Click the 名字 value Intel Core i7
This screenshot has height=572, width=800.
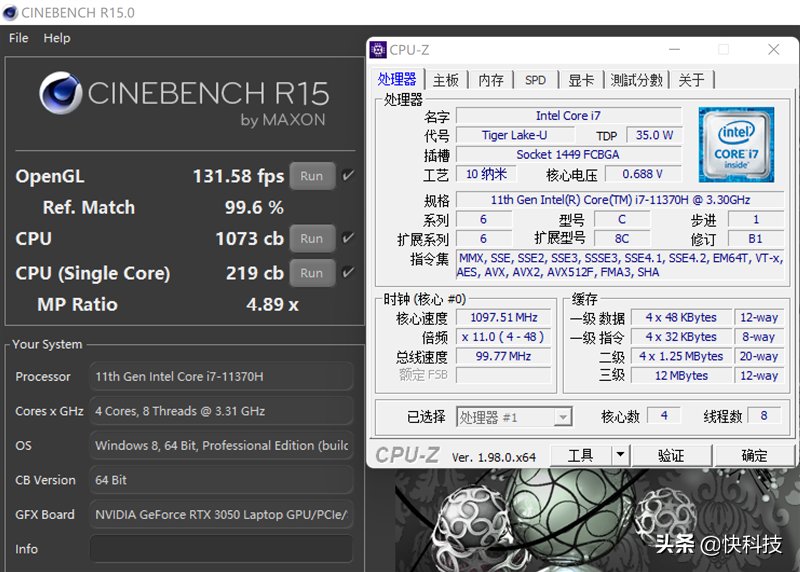[x=568, y=116]
